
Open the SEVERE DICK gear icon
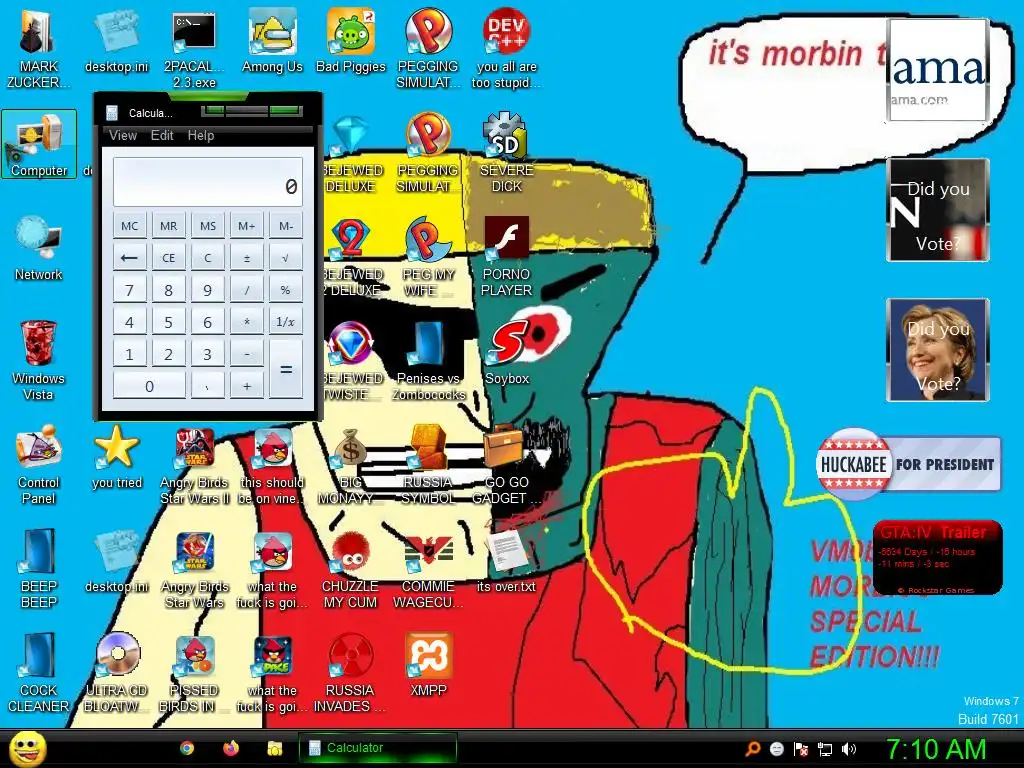pos(506,152)
